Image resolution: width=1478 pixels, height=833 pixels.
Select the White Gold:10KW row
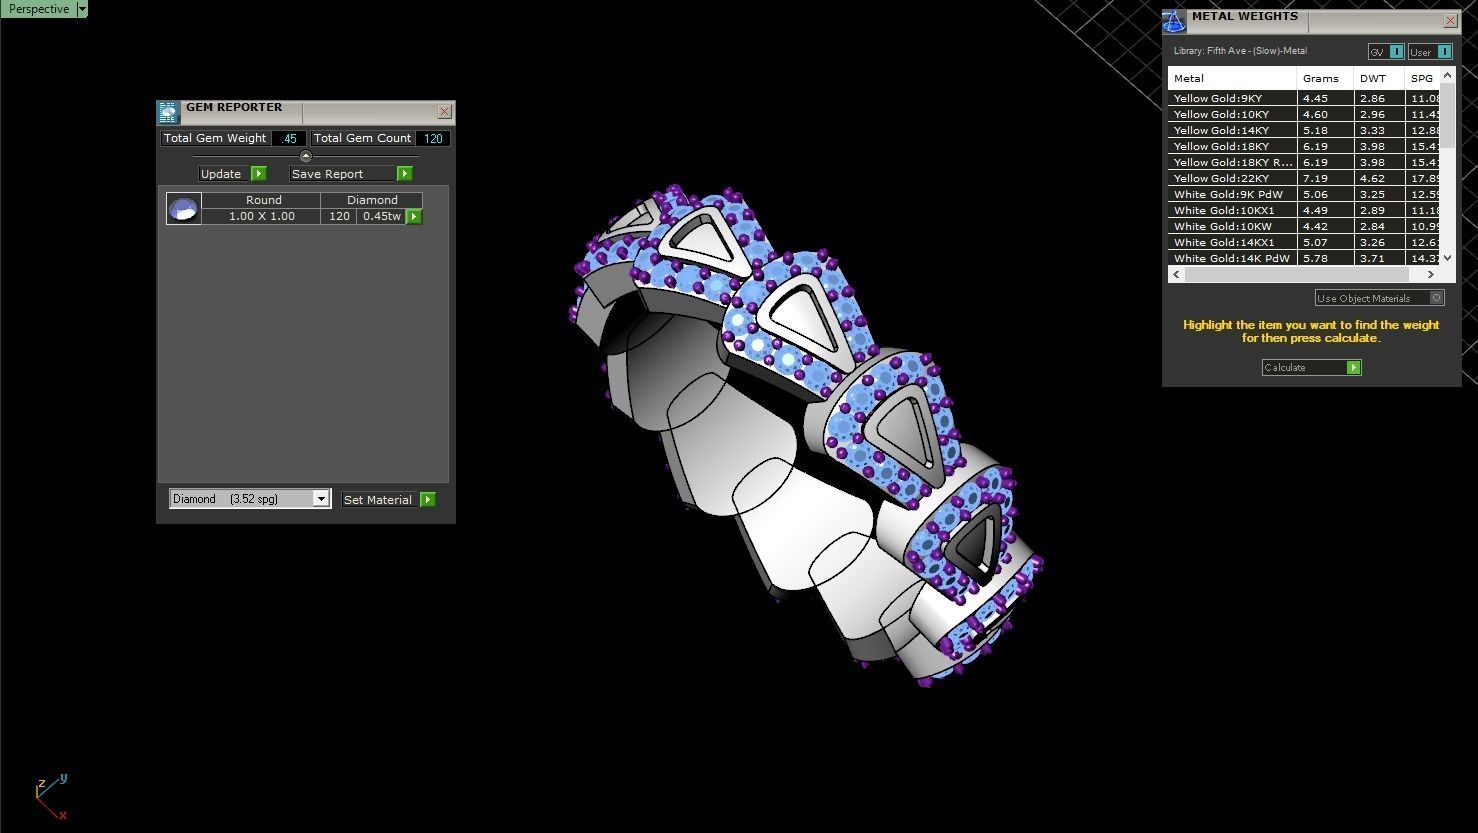(1304, 226)
